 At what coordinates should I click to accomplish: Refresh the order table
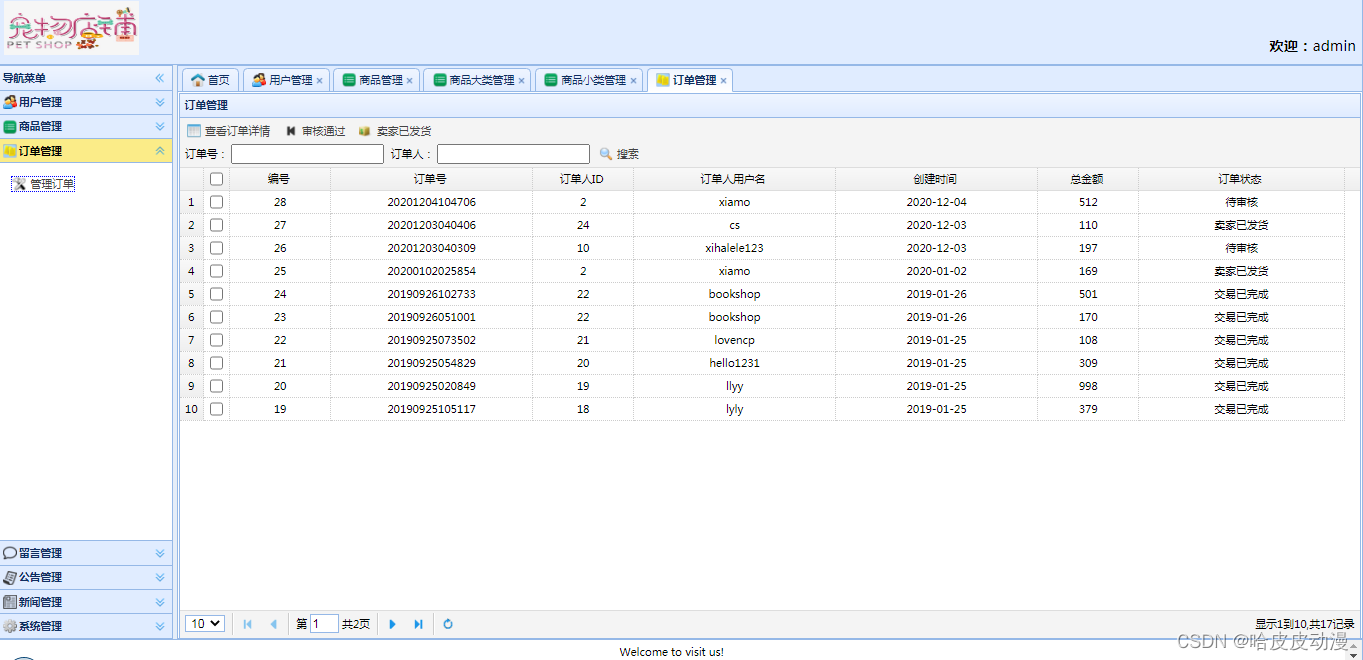click(448, 624)
